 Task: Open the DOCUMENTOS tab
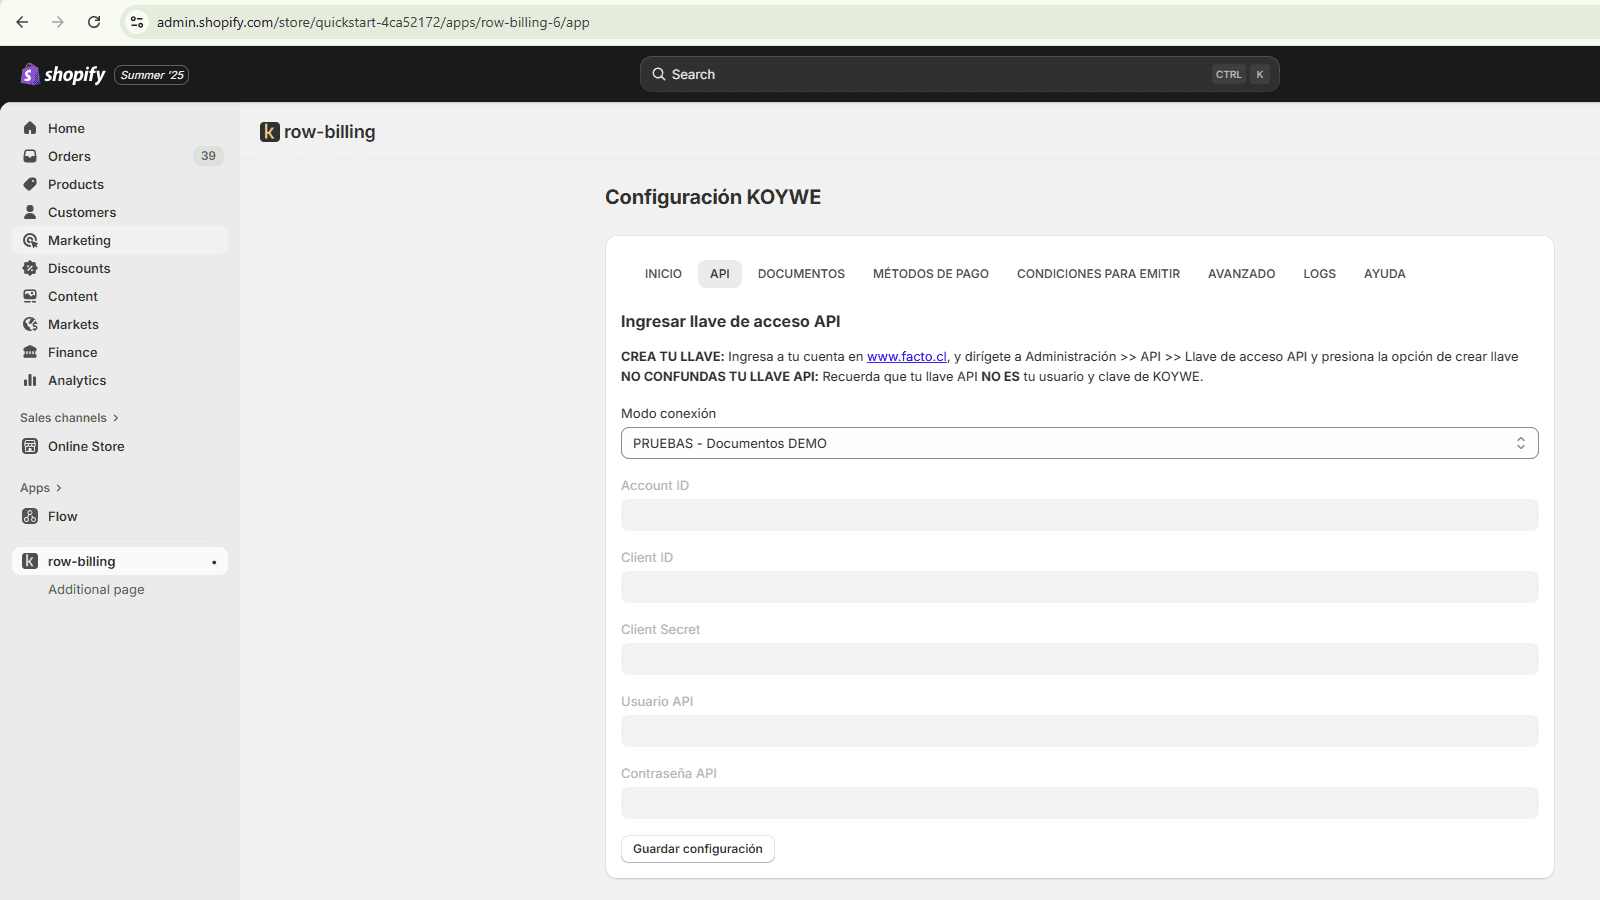tap(801, 274)
